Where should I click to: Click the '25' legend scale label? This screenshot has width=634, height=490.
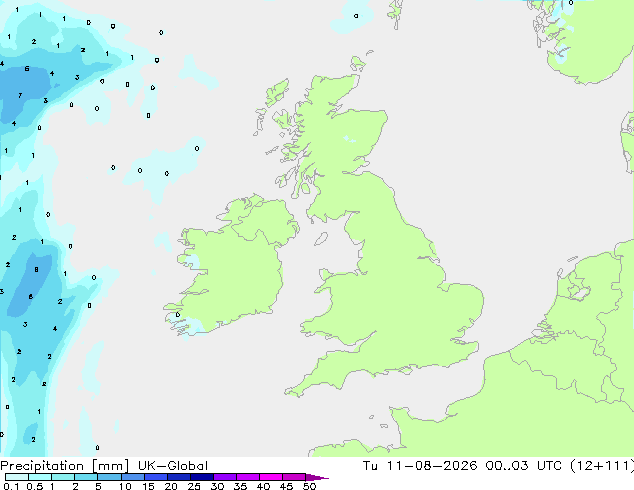point(194,486)
